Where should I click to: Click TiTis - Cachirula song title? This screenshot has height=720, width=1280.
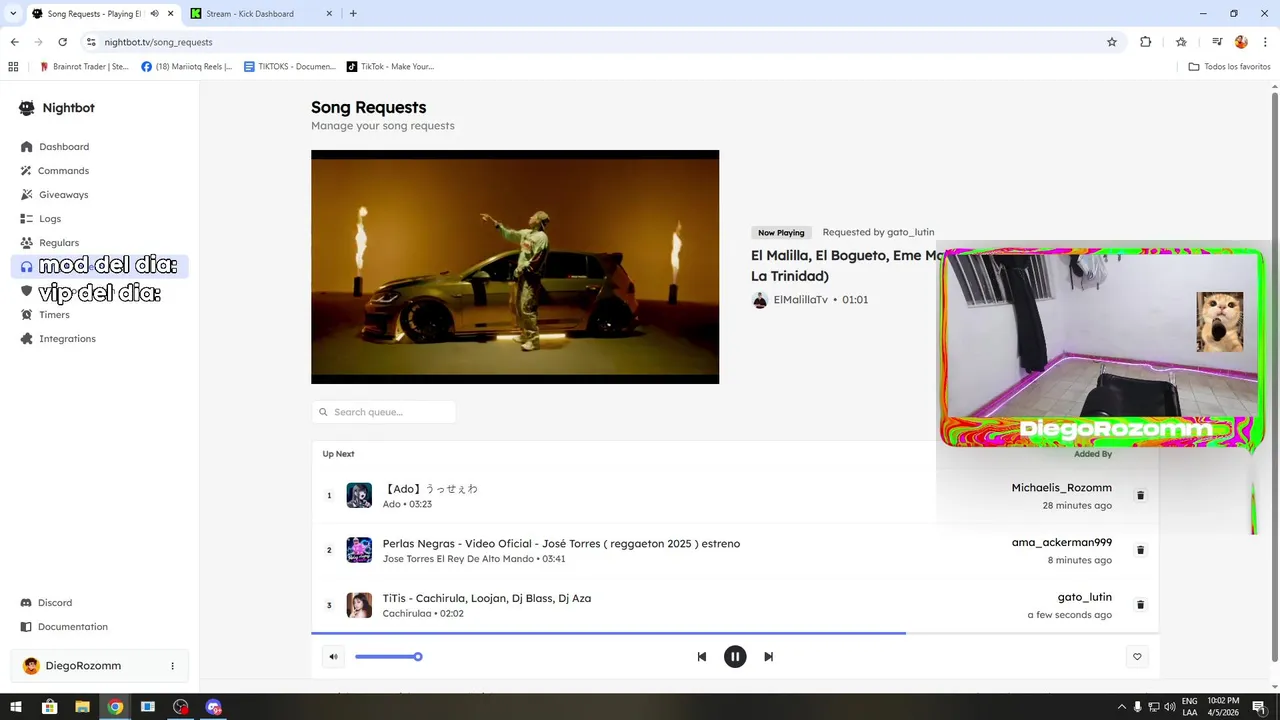(x=487, y=598)
